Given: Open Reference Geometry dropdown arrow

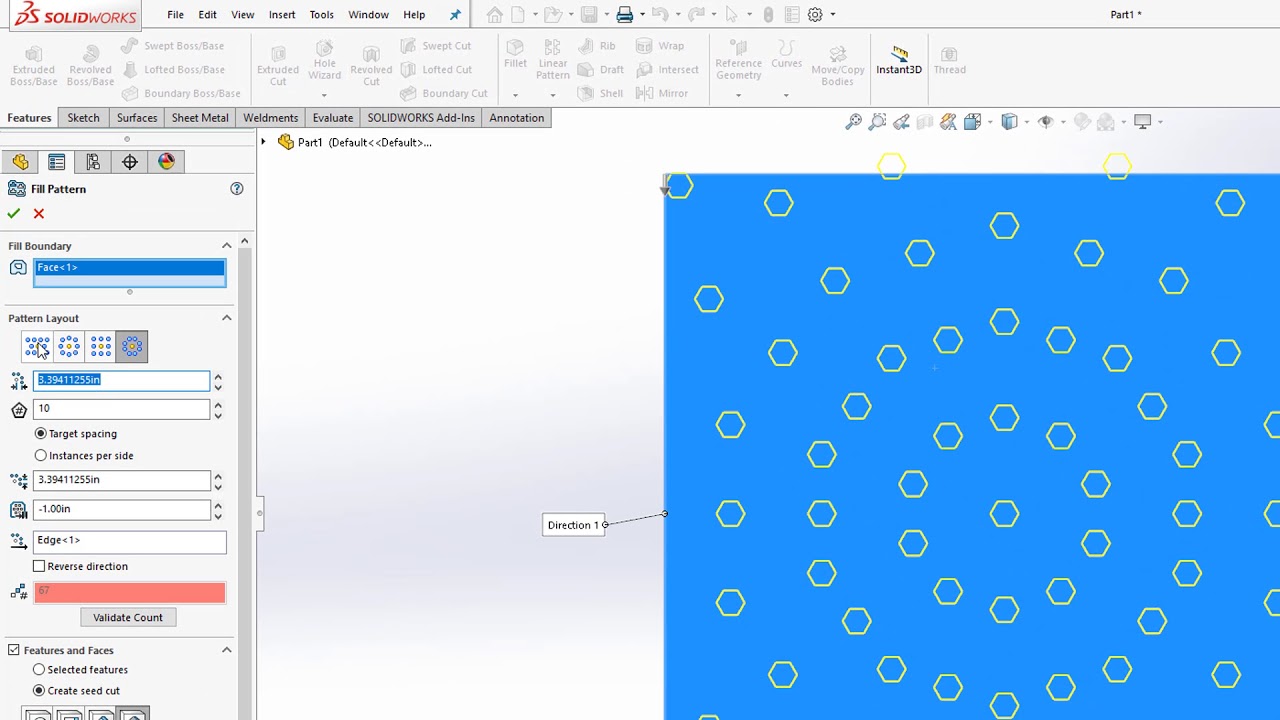Looking at the screenshot, I should 738,95.
